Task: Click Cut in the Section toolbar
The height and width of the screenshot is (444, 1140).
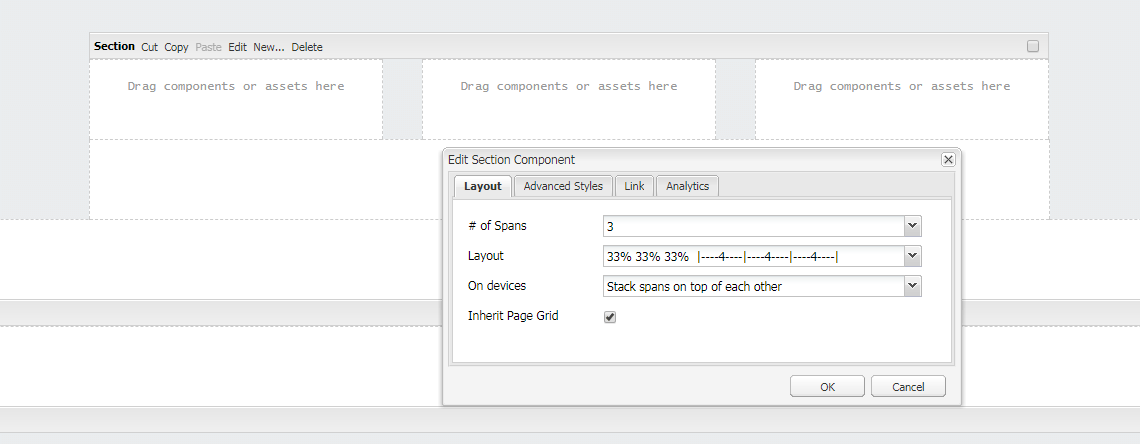Action: 149,47
